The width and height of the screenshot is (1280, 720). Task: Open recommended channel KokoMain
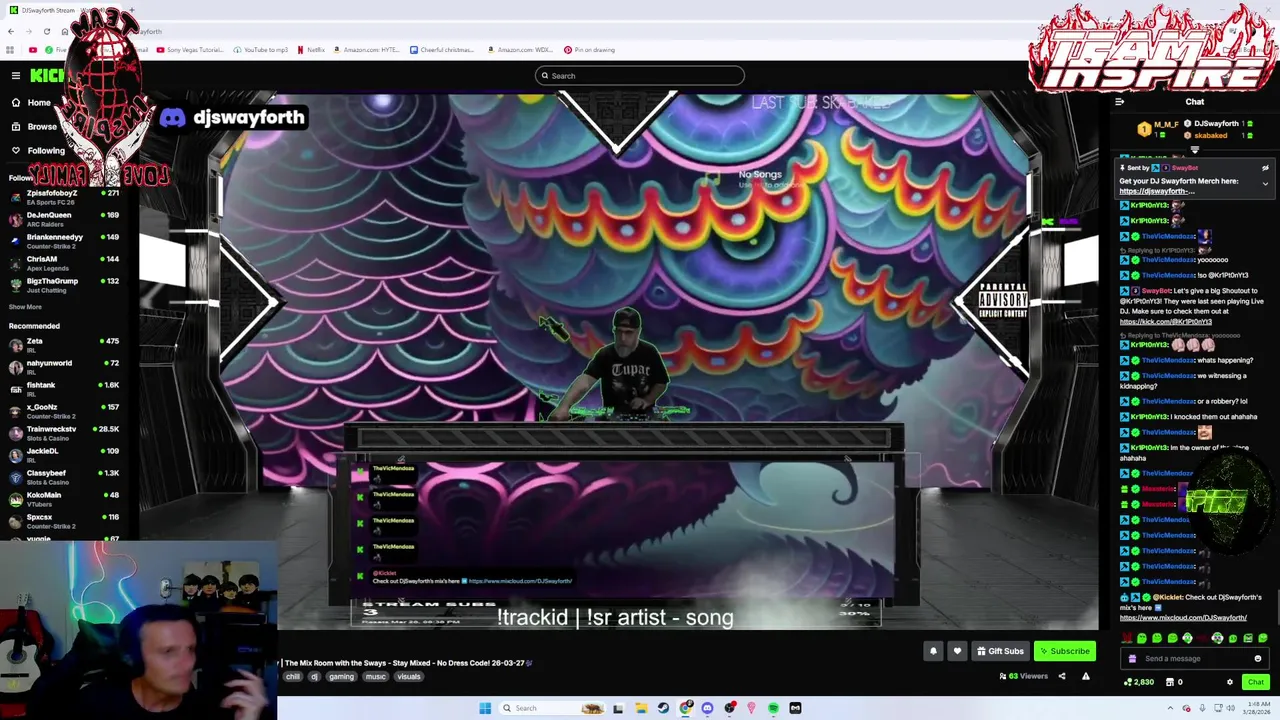[62, 499]
